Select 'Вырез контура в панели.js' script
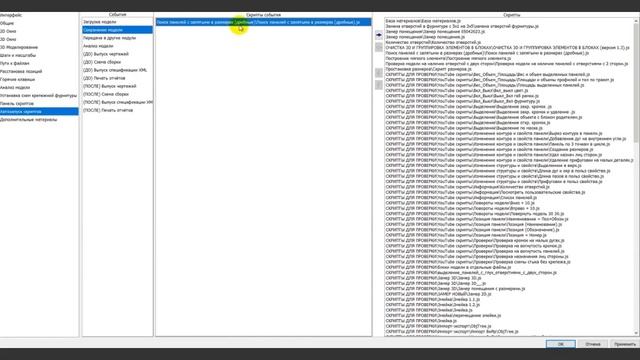Image resolution: width=640 pixels, height=360 pixels. click(494, 133)
